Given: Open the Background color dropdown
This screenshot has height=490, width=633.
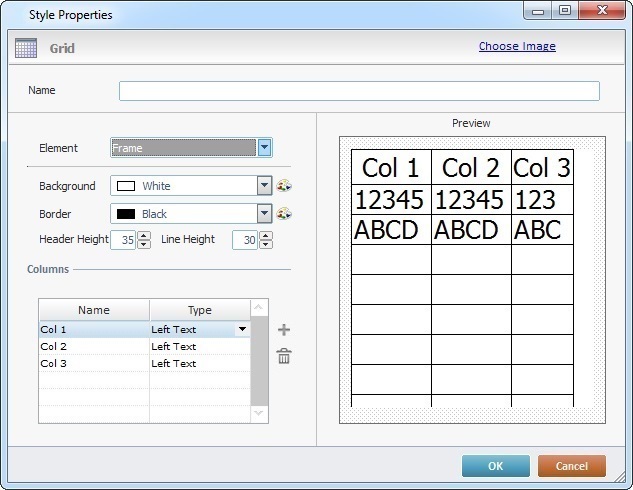Looking at the screenshot, I should (264, 186).
